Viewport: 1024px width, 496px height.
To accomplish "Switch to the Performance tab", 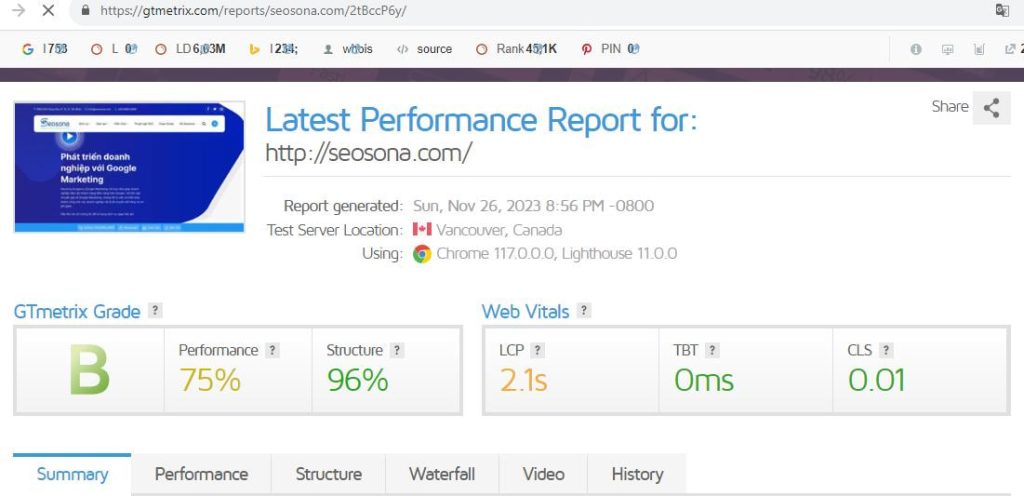I will click(201, 474).
